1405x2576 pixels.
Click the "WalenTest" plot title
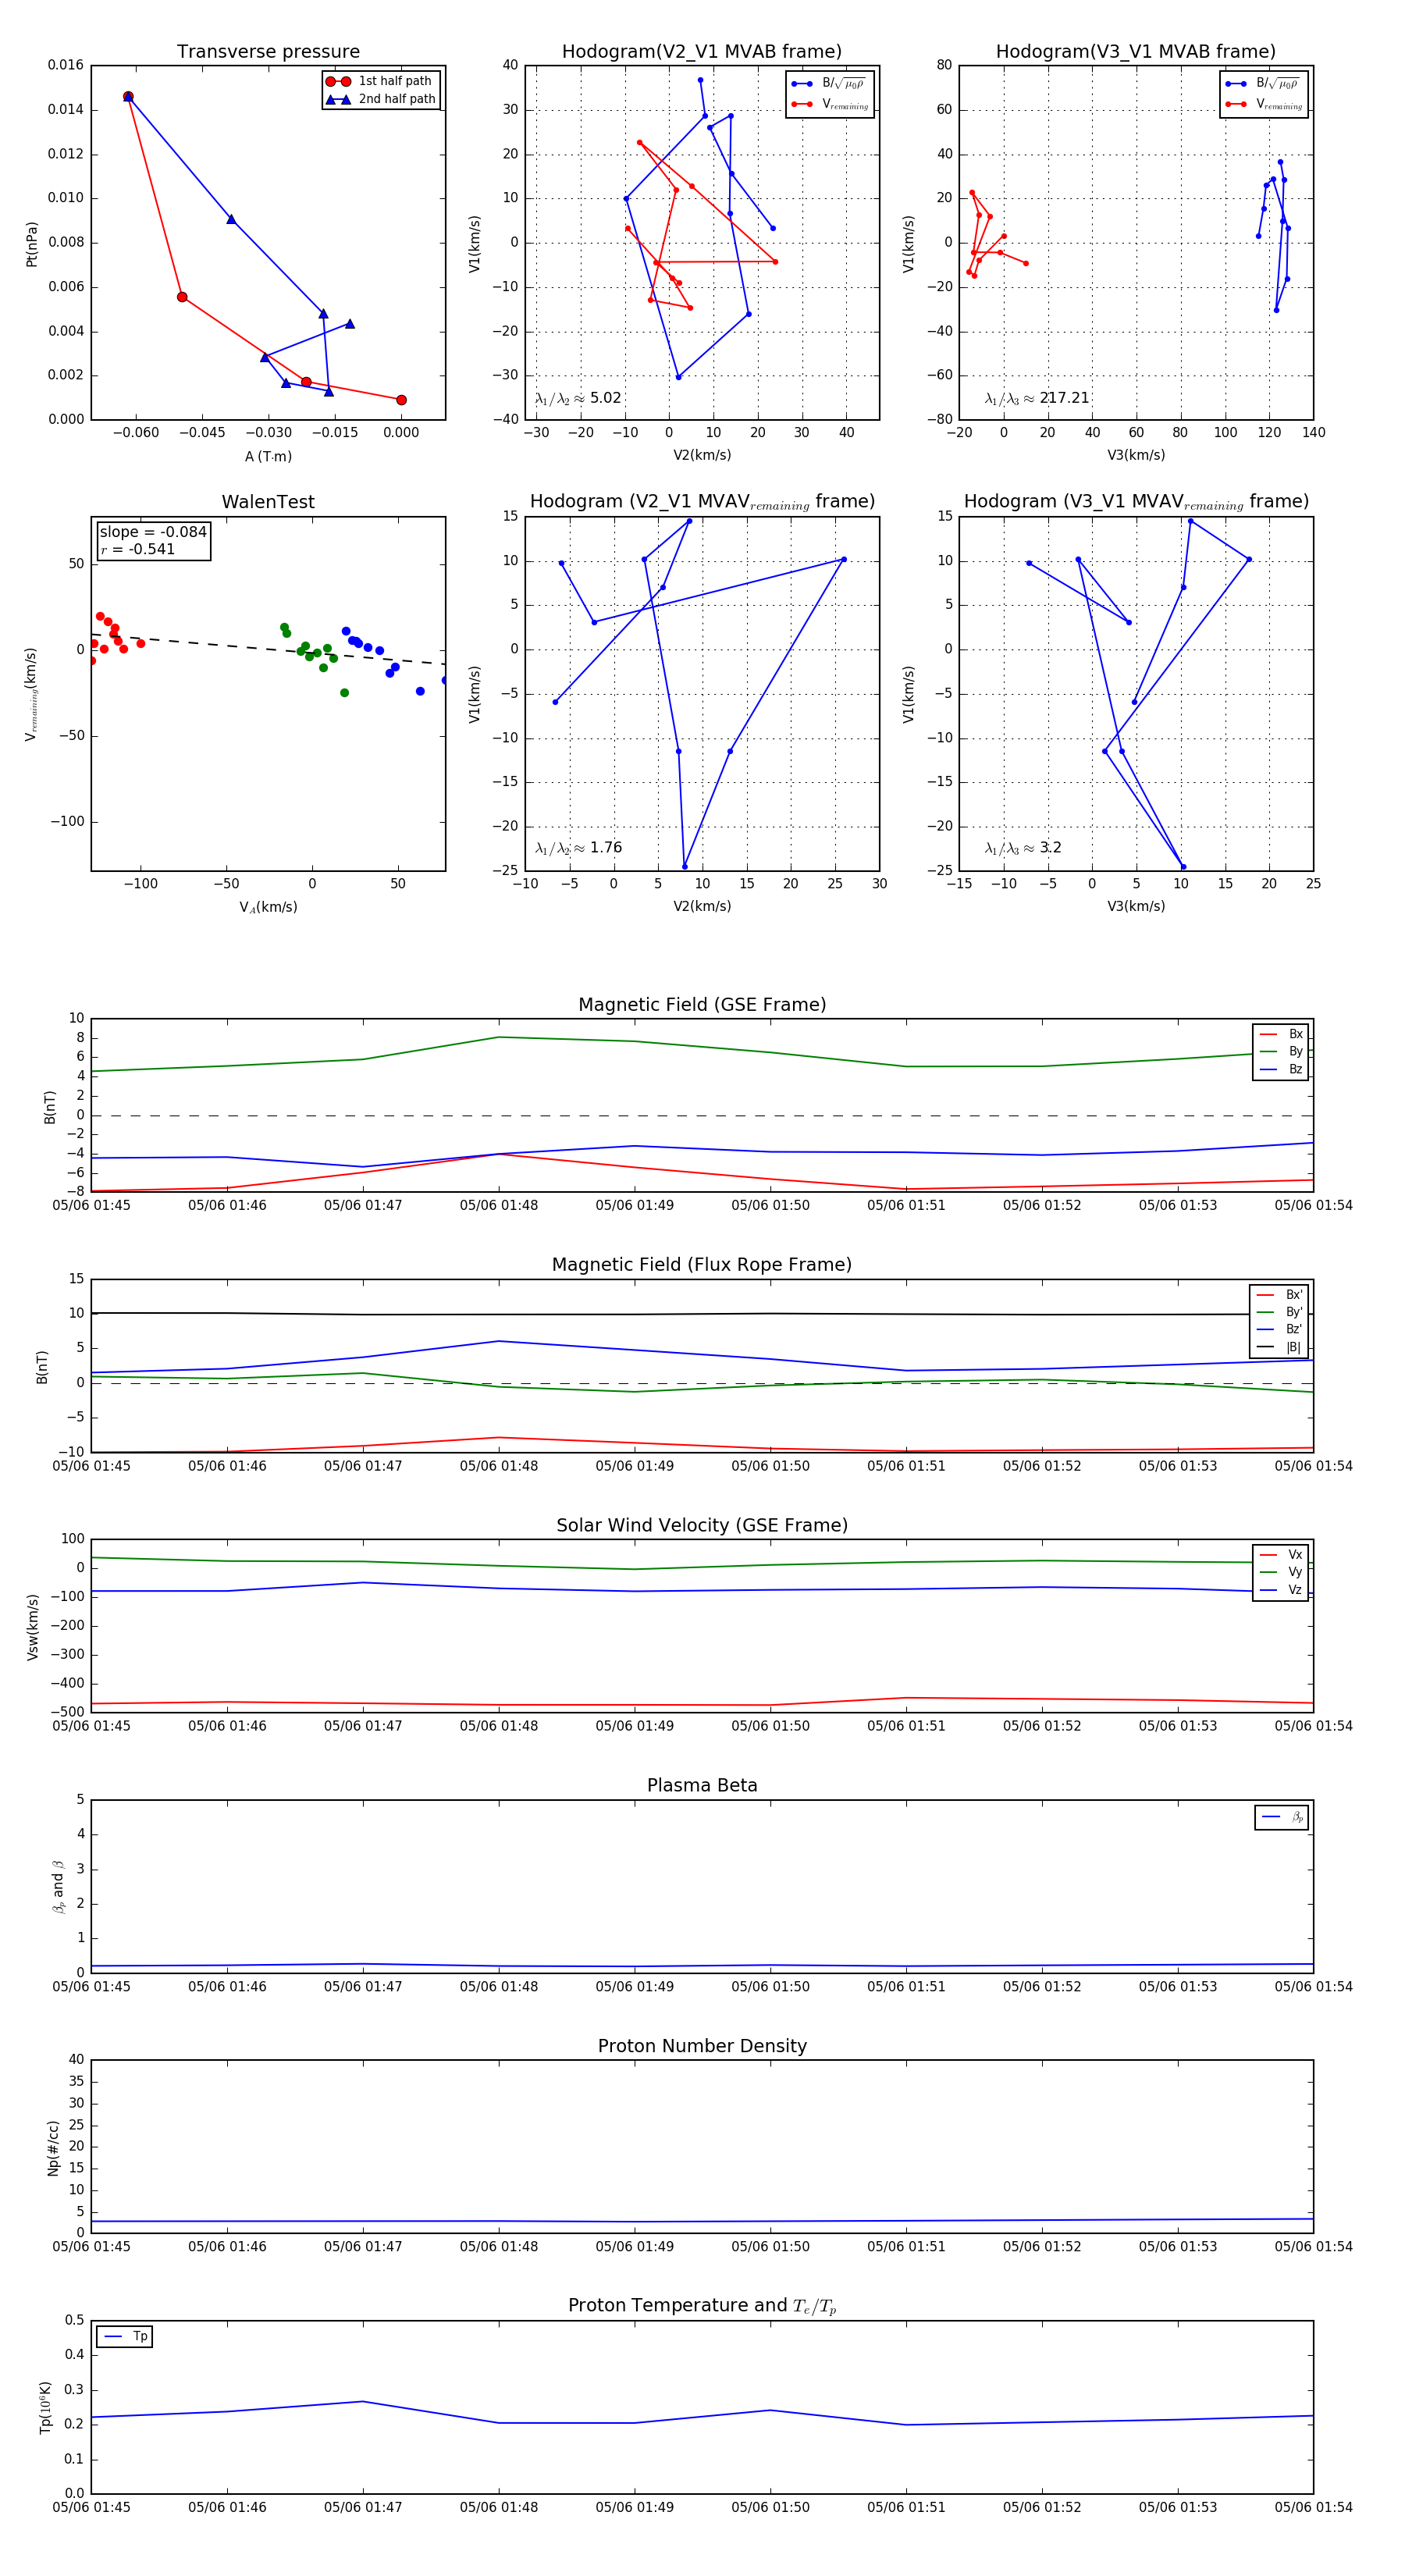[x=268, y=502]
